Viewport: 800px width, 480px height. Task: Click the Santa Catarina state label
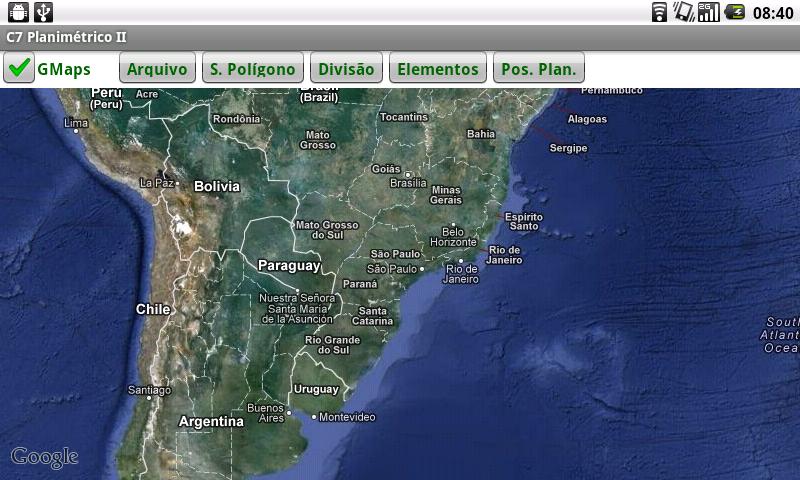pyautogui.click(x=372, y=316)
